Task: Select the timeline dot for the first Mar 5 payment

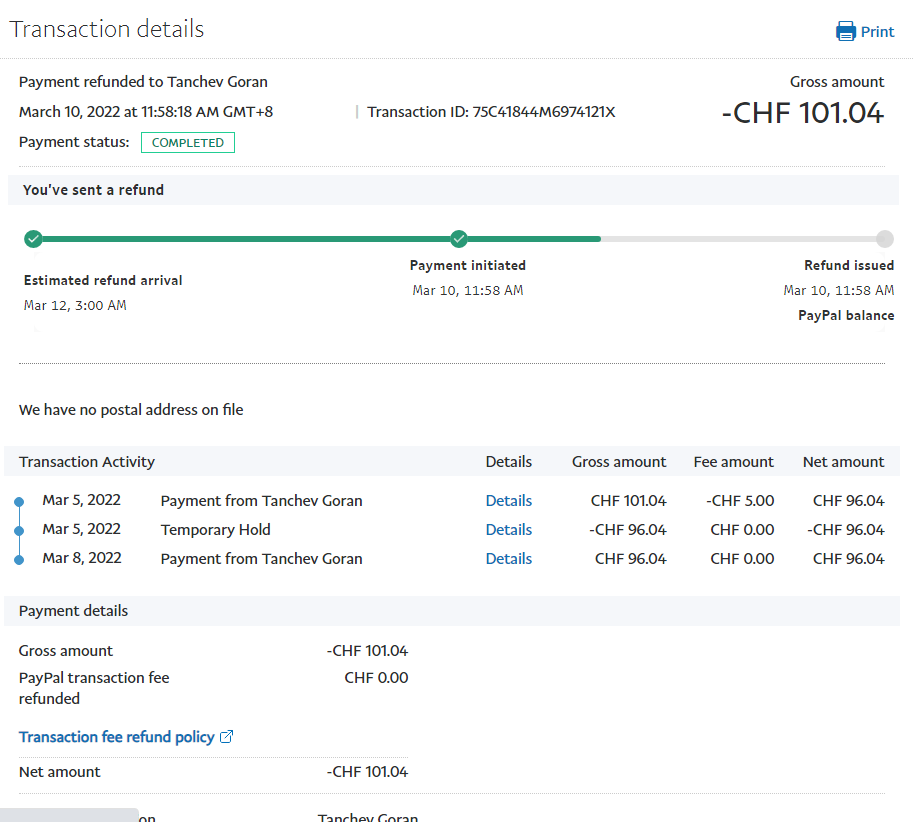Action: pos(19,501)
